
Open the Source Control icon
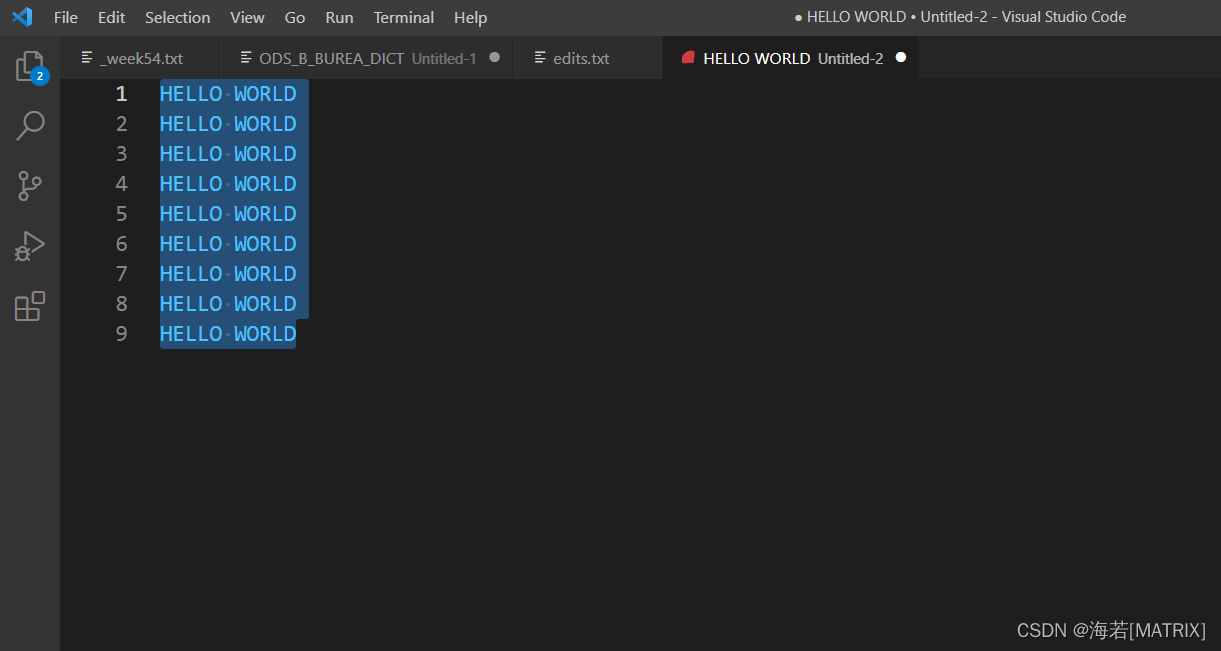click(x=30, y=185)
